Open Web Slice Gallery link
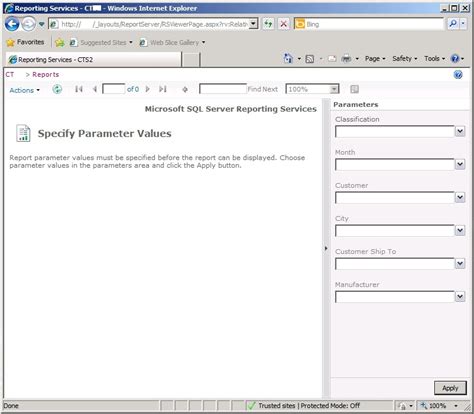This screenshot has height=414, width=474. click(172, 43)
